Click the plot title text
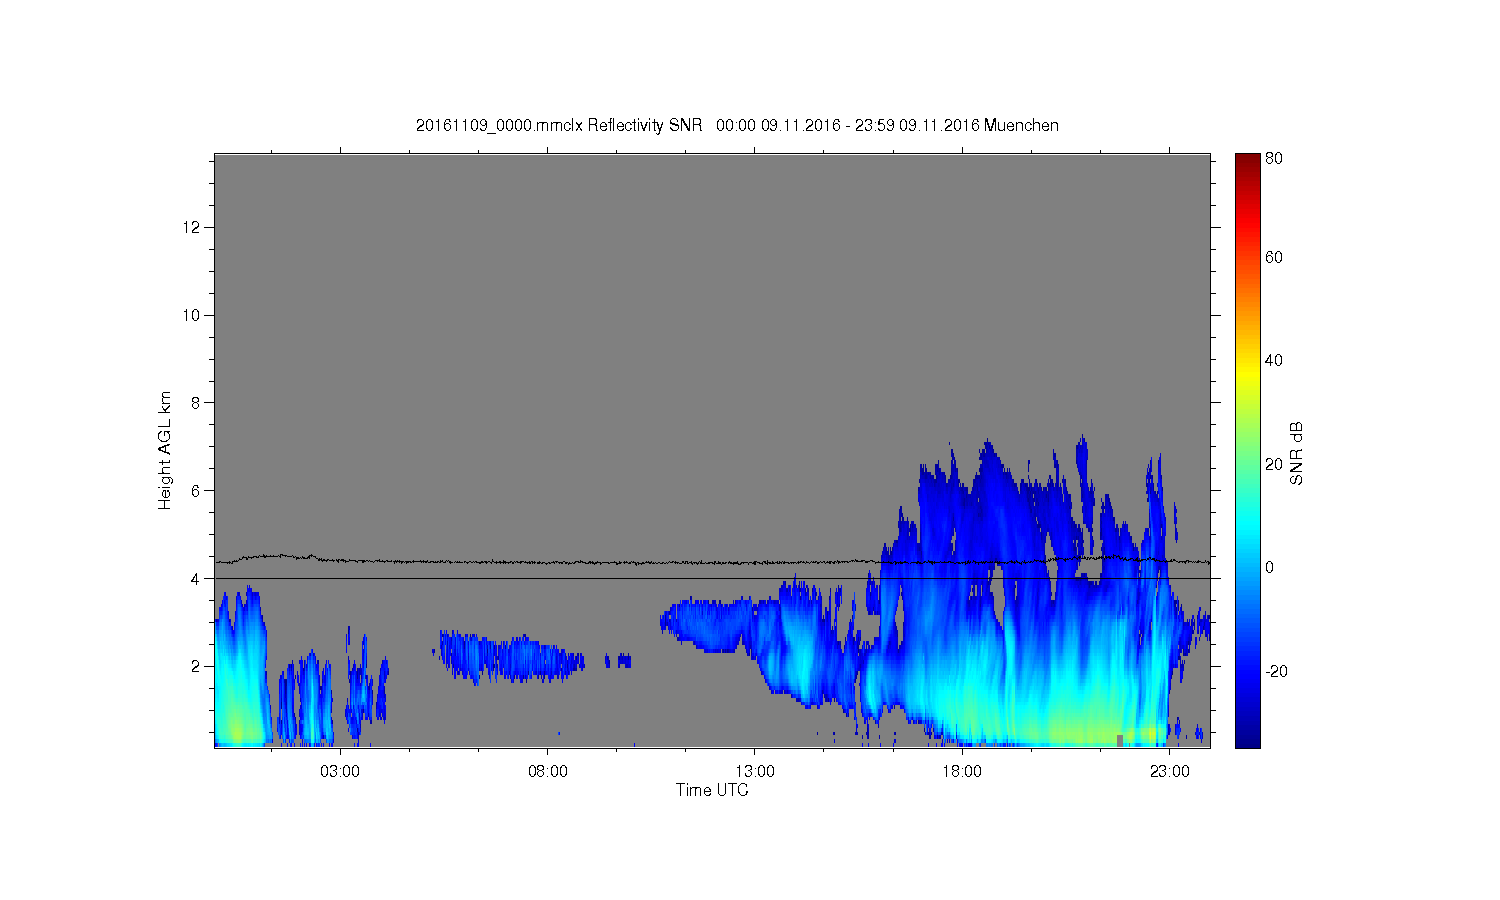This screenshot has width=1500, height=900. point(737,125)
